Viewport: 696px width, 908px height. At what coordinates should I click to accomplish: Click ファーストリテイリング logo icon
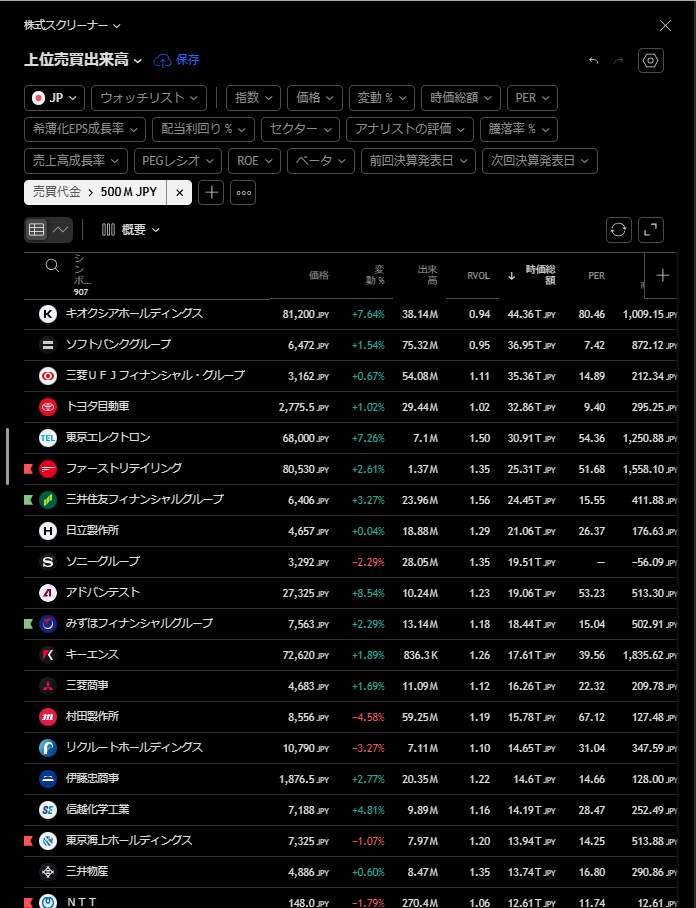(48, 469)
